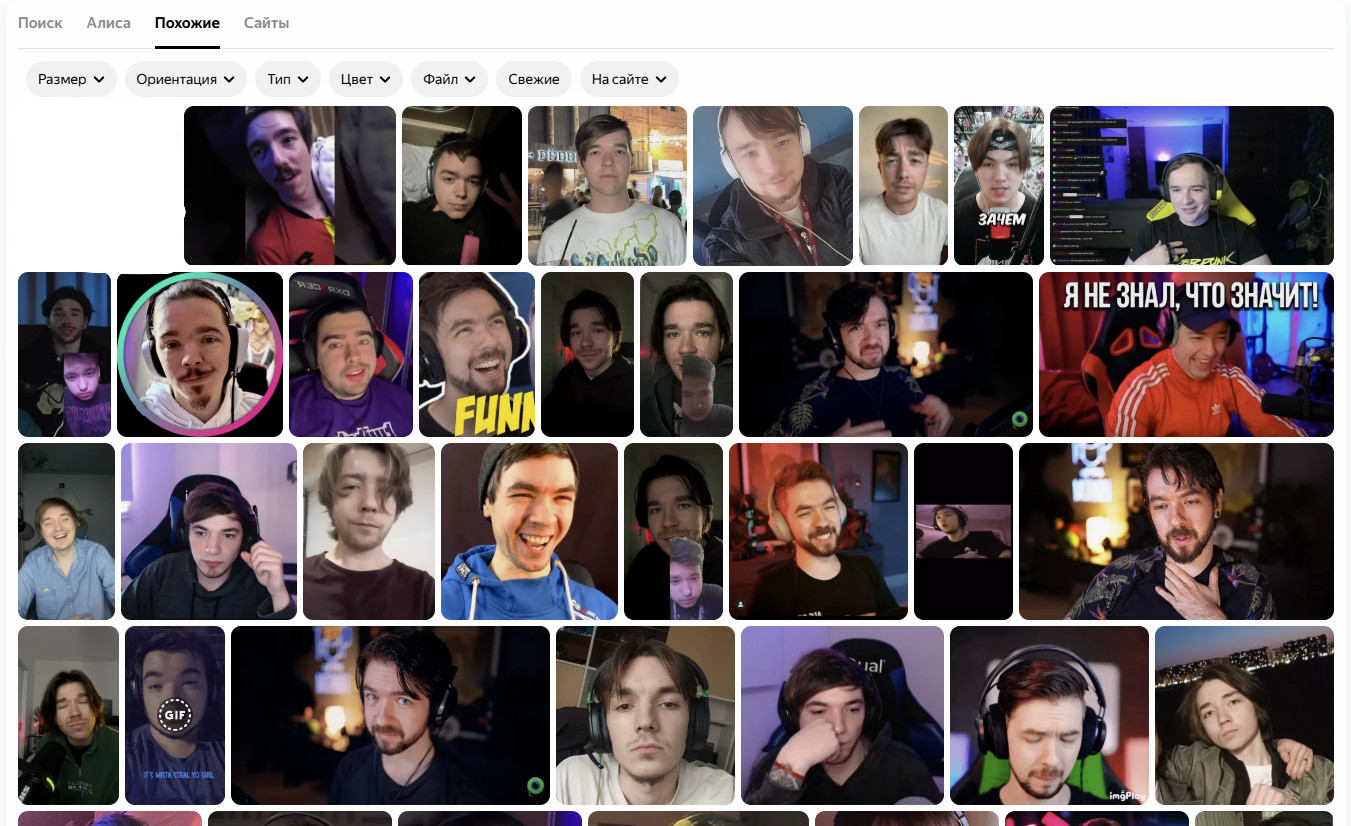The width and height of the screenshot is (1351, 826).
Task: Open the laughing man in light blue shirt
Action: pyautogui.click(x=66, y=531)
